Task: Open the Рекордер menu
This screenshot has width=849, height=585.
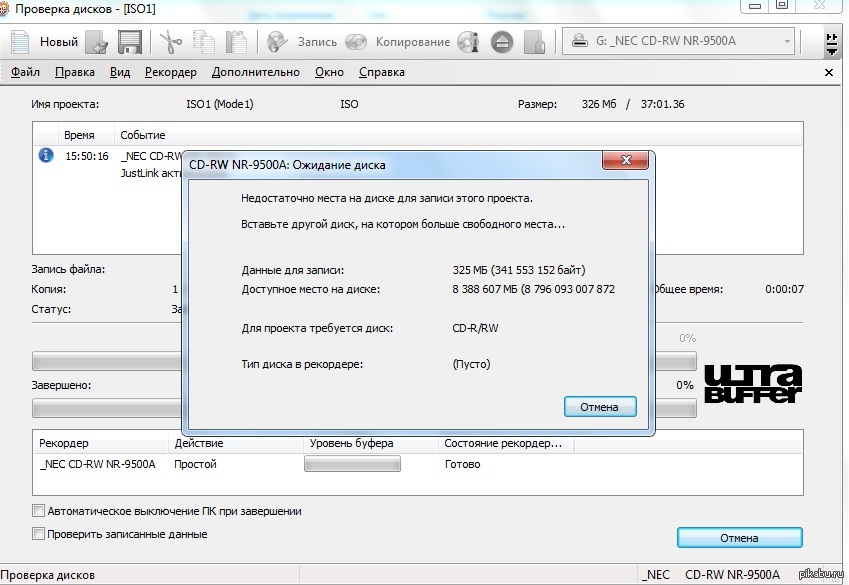Action: tap(170, 72)
